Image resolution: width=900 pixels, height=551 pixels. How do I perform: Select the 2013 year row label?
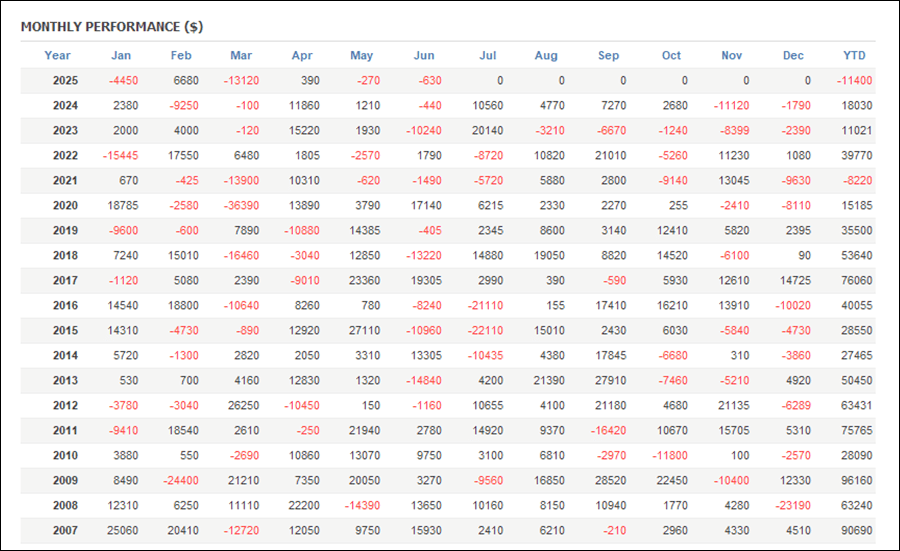click(65, 380)
